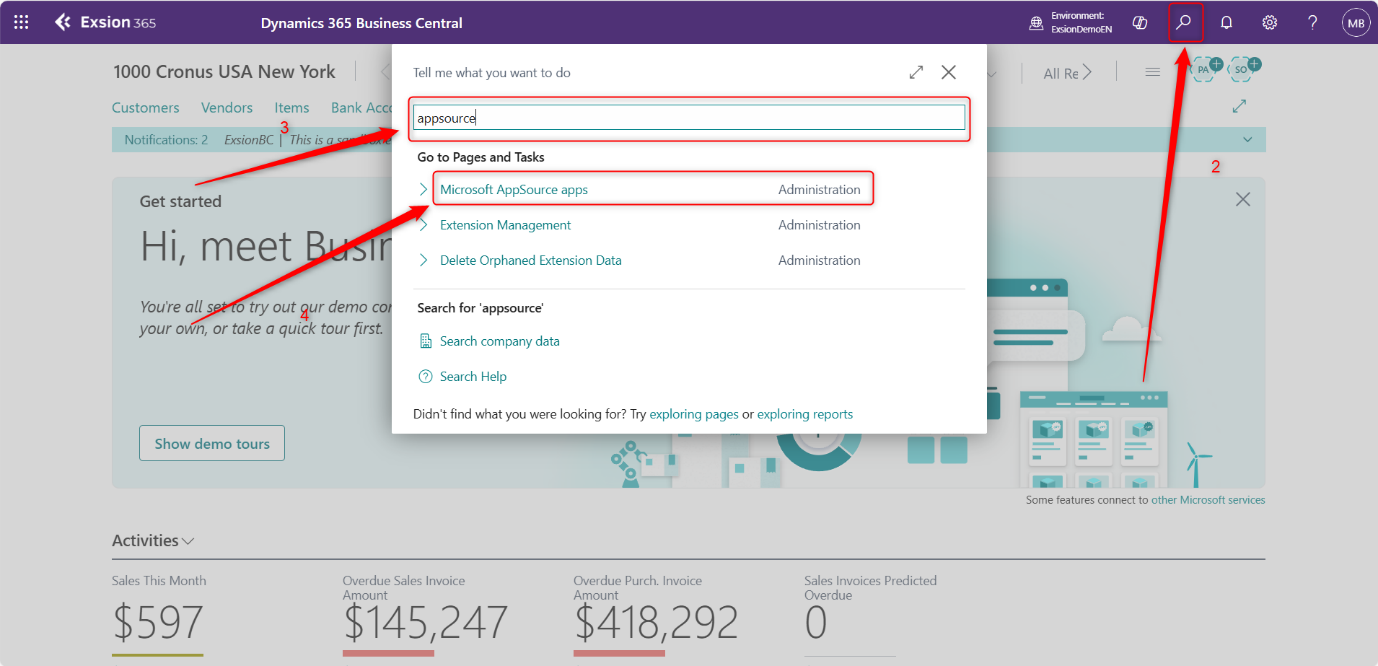Follow the exploring reports link

point(805,414)
